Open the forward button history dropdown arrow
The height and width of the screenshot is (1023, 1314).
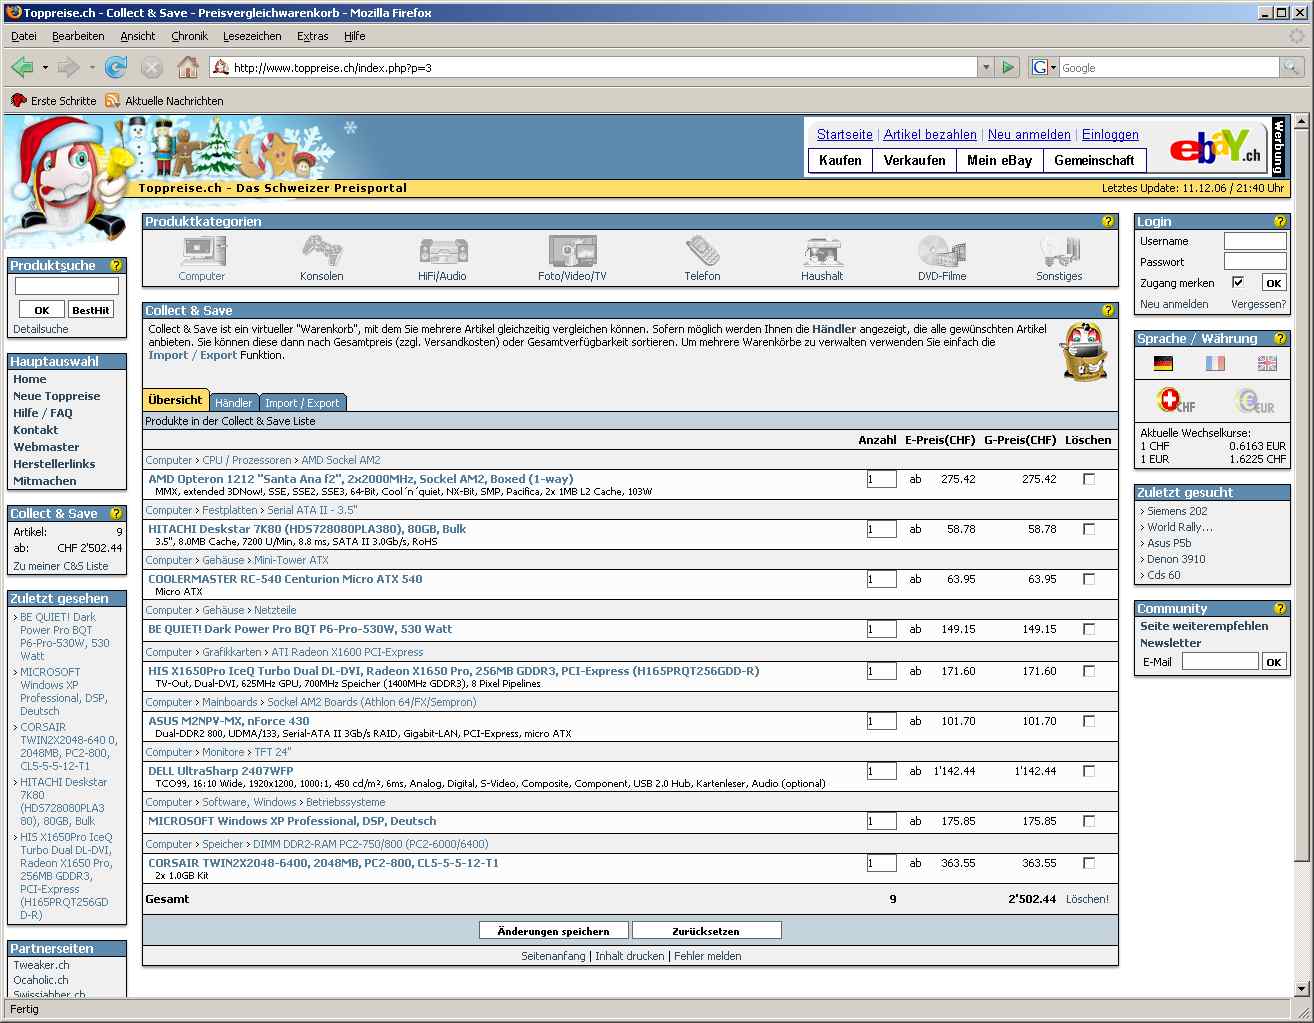92,68
